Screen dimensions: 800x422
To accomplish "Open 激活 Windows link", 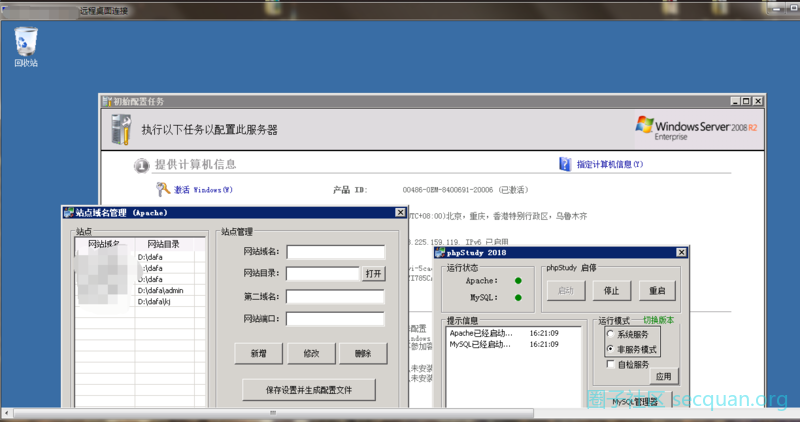I will click(203, 190).
